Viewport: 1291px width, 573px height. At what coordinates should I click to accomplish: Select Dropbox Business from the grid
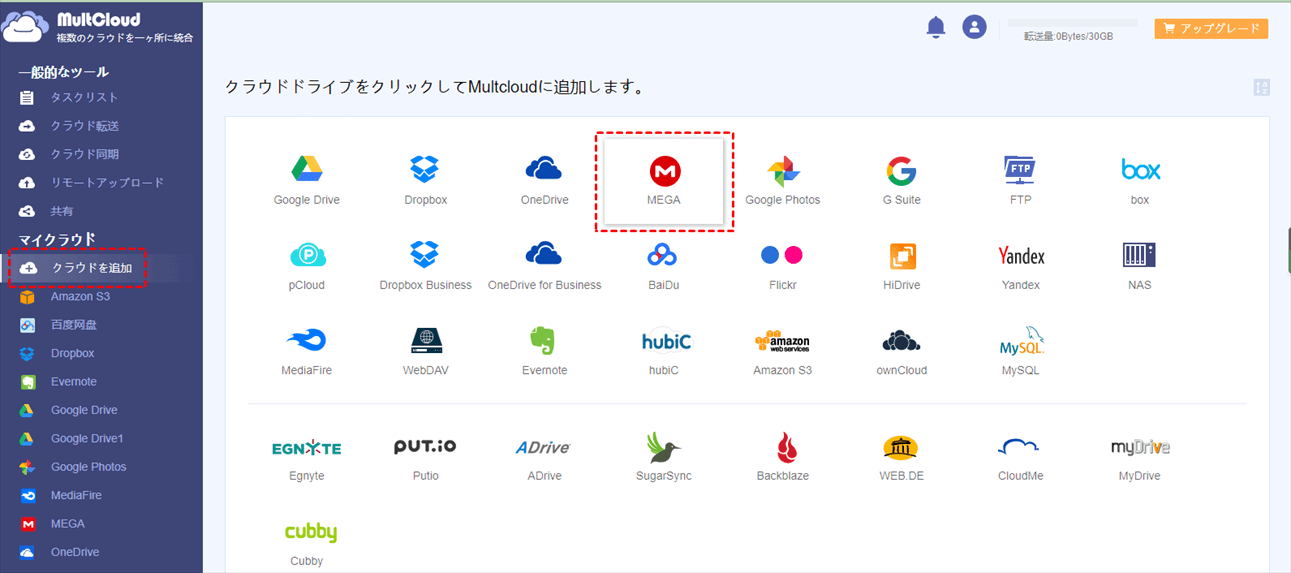click(425, 266)
